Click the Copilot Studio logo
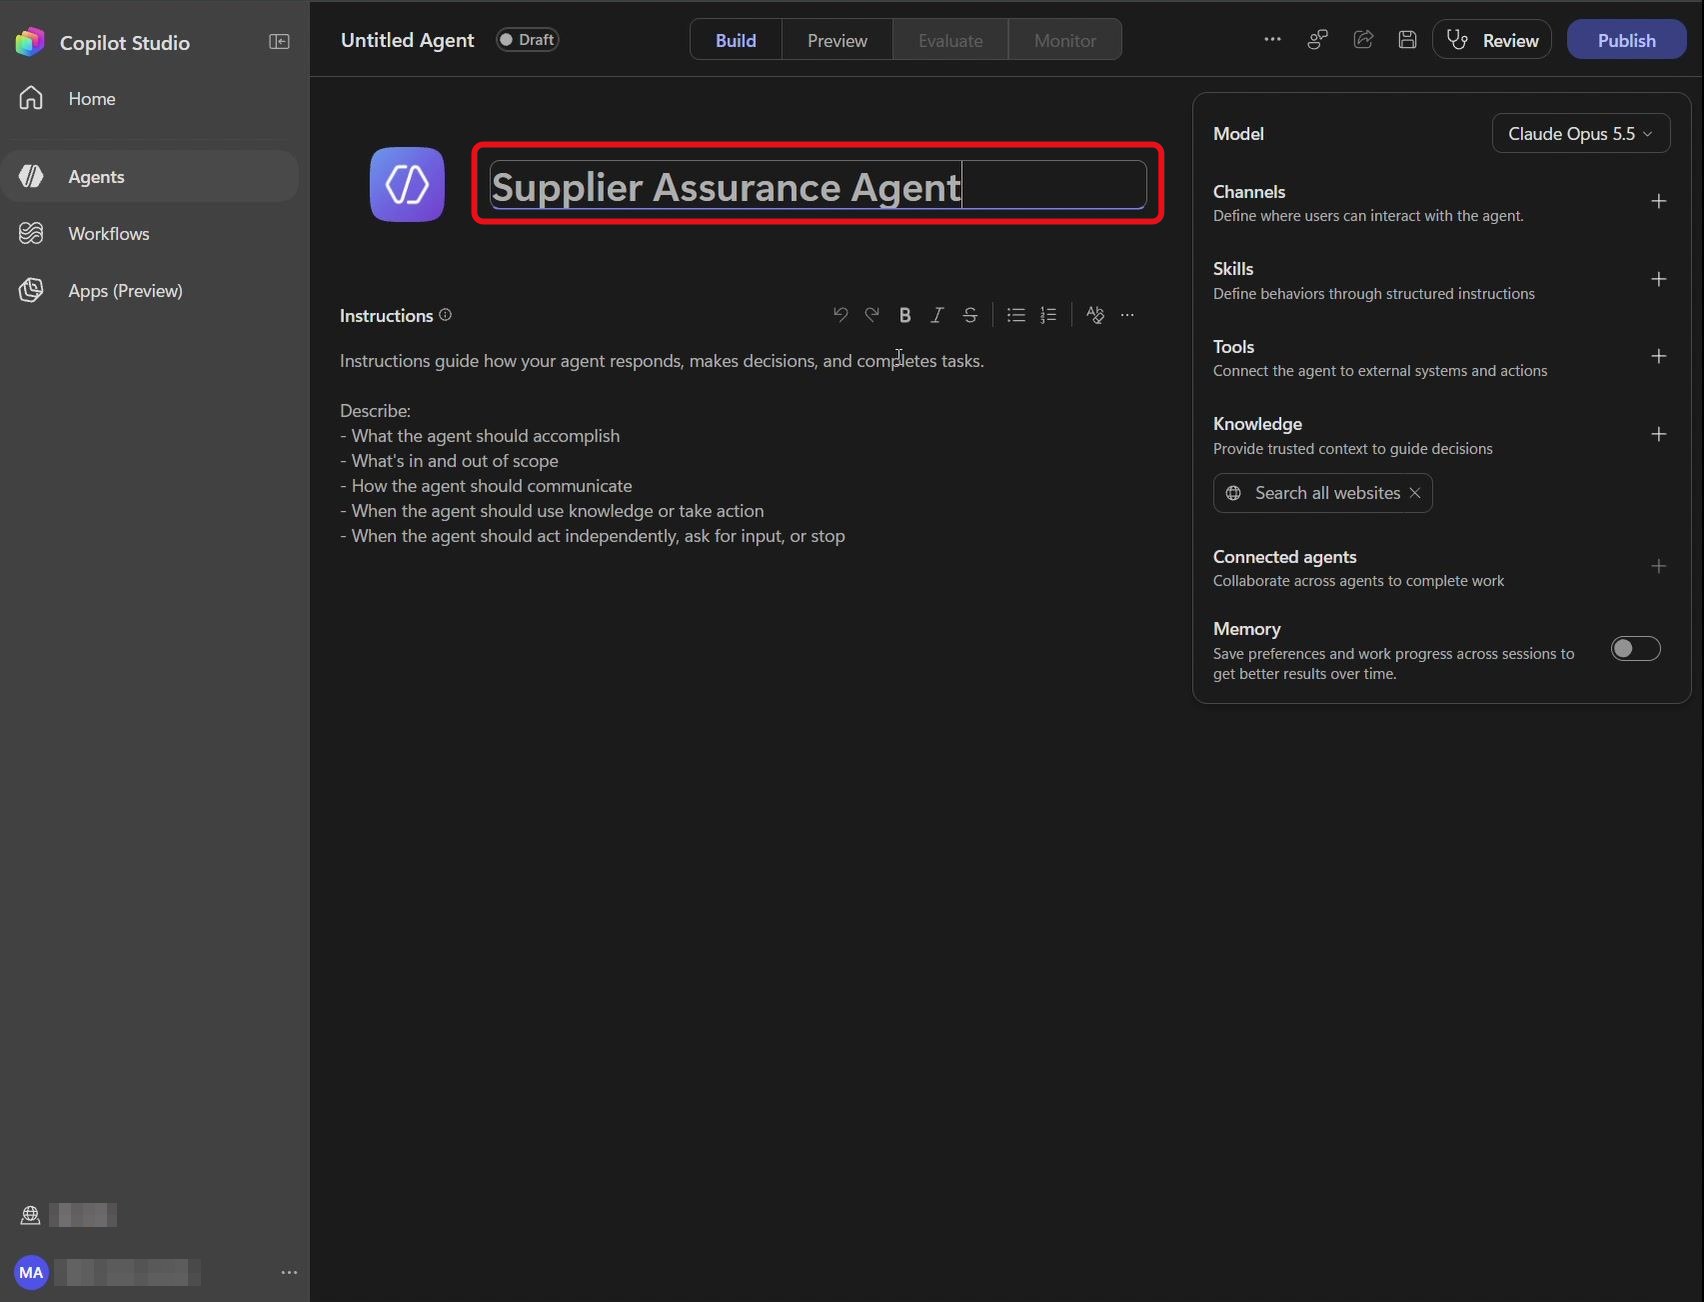1704x1302 pixels. [x=30, y=42]
